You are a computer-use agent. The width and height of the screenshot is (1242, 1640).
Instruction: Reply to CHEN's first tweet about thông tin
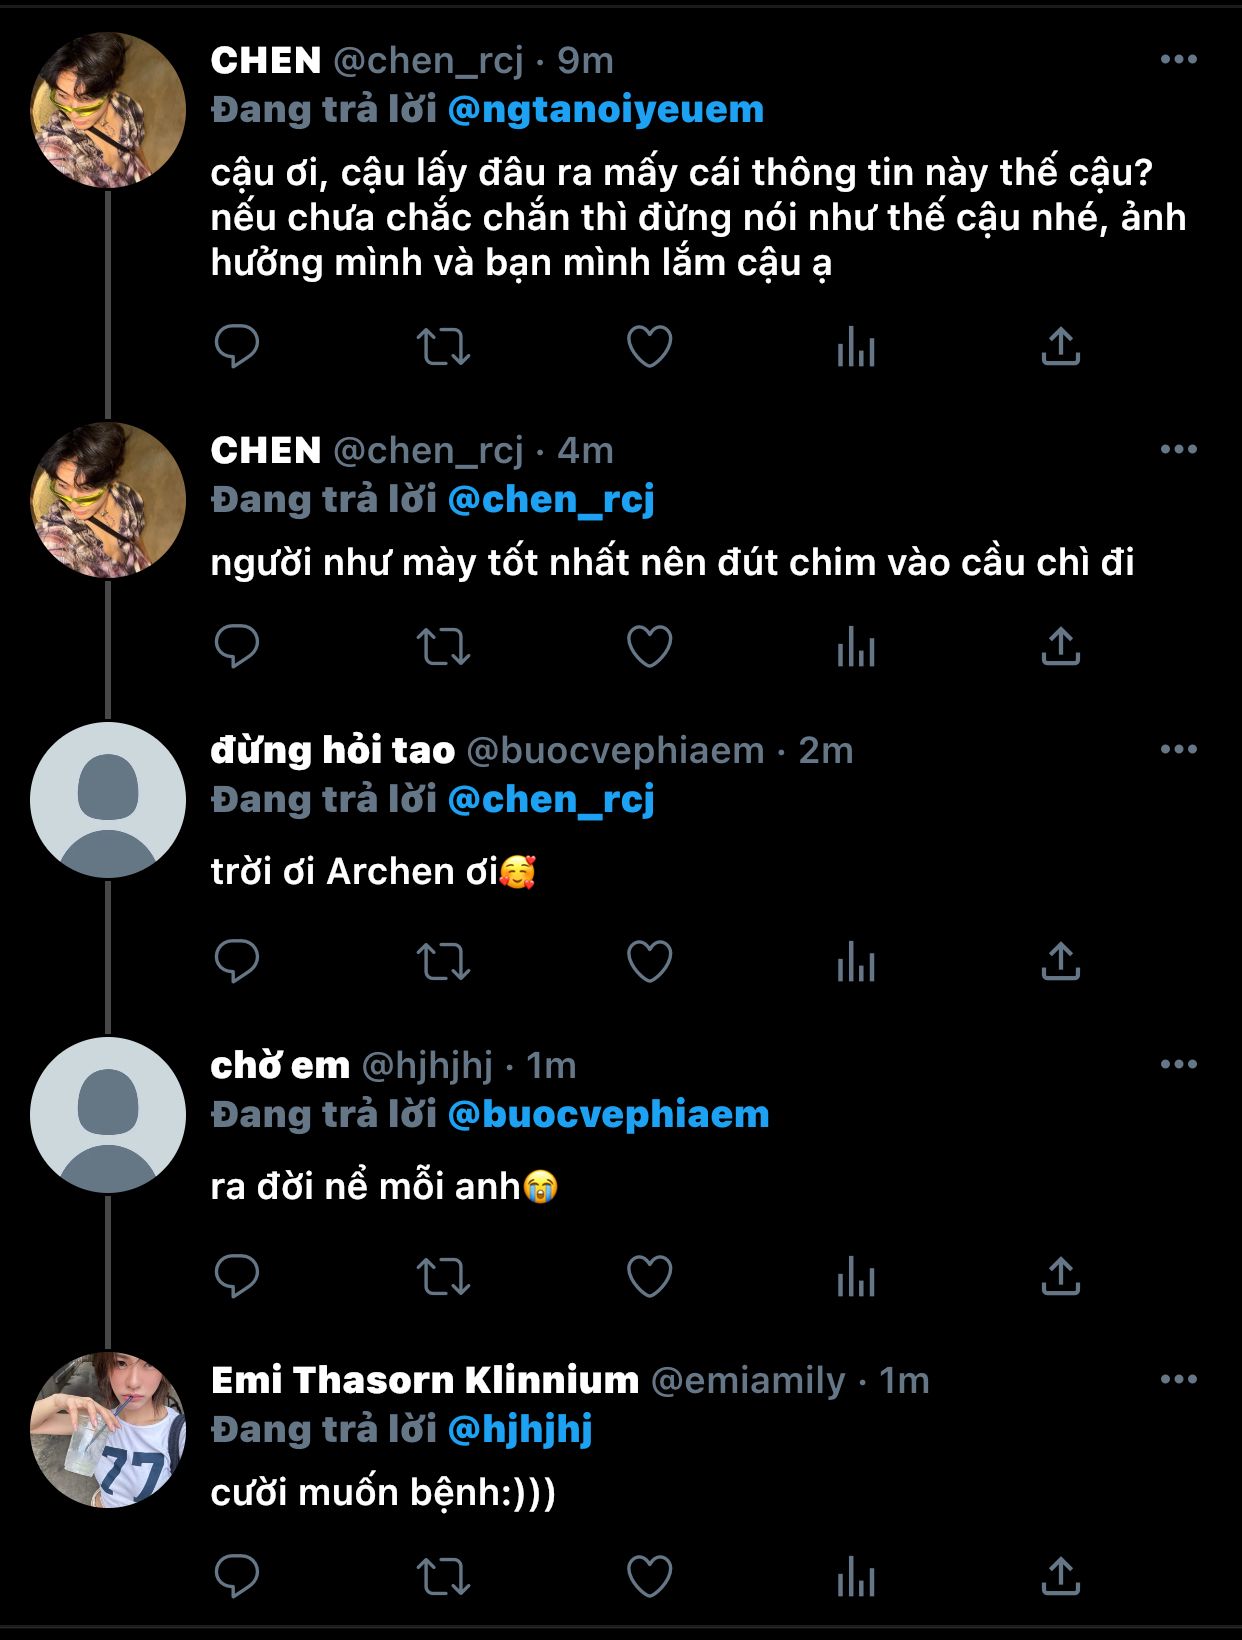pyautogui.click(x=237, y=347)
